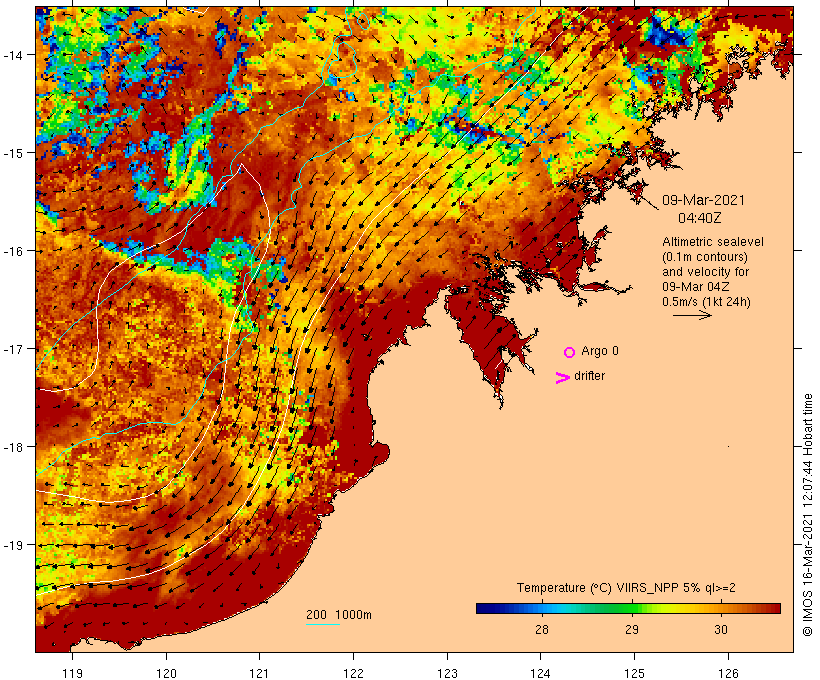Screen dimensions: 820x680
Task: Click longitude axis label '121'
Action: (x=260, y=673)
